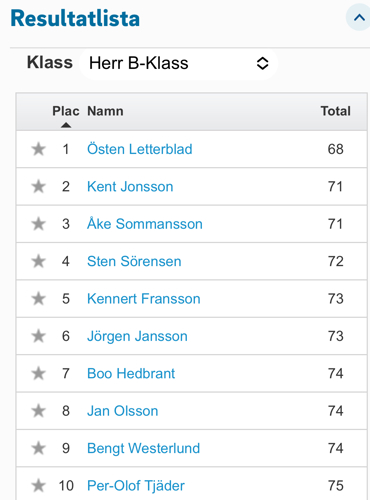View Per-Olof Tjäder's details
This screenshot has height=500, width=370.
(136, 486)
